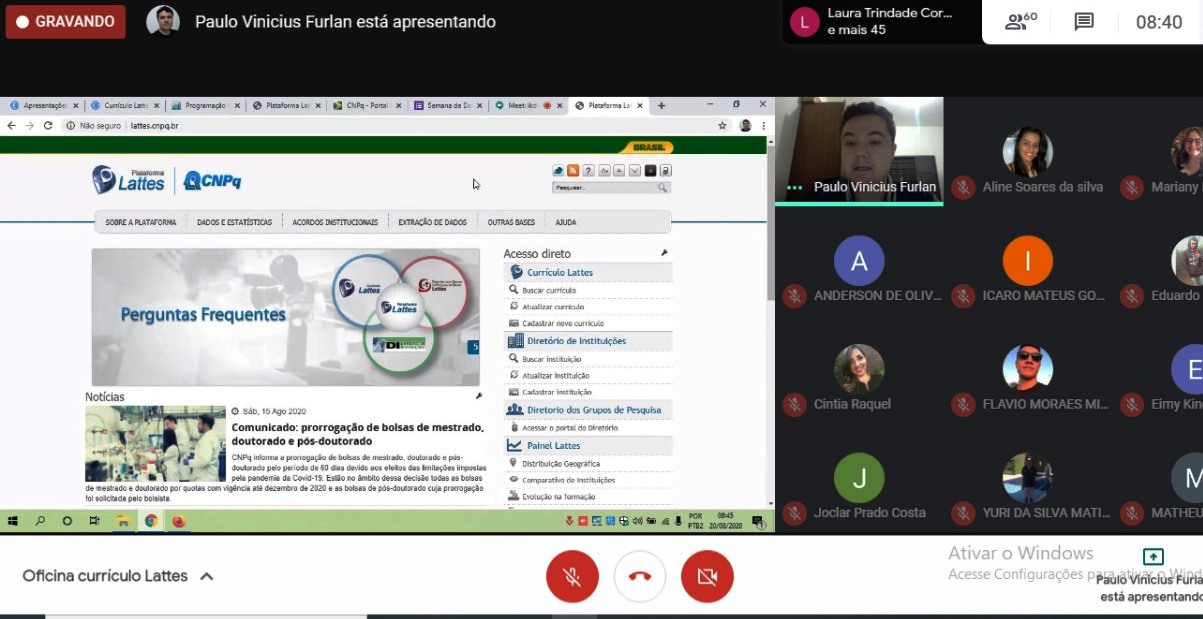Click the red GRAVANDO recording badge
This screenshot has height=619, width=1203.
[66, 21]
